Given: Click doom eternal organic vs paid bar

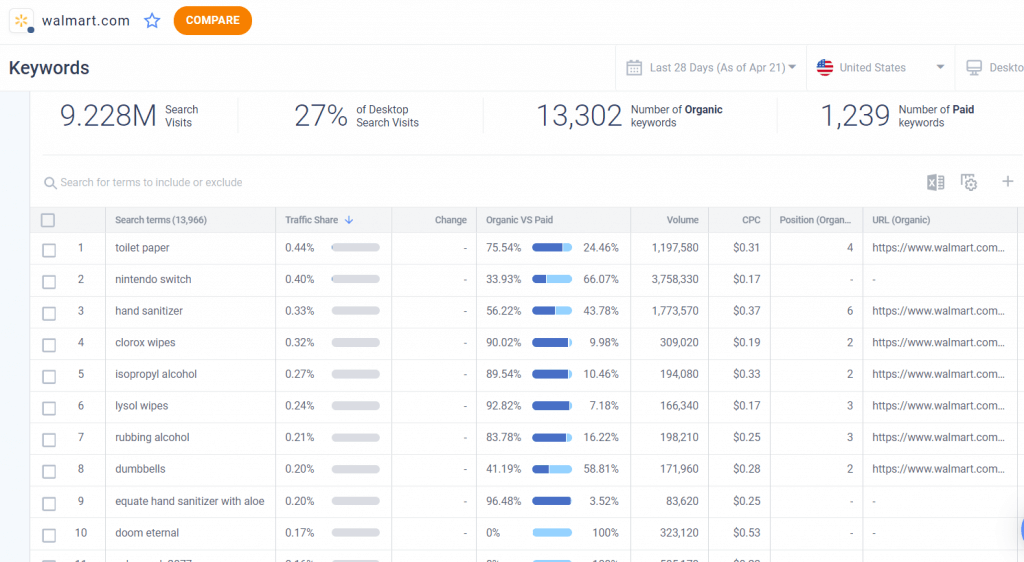Looking at the screenshot, I should [x=552, y=533].
